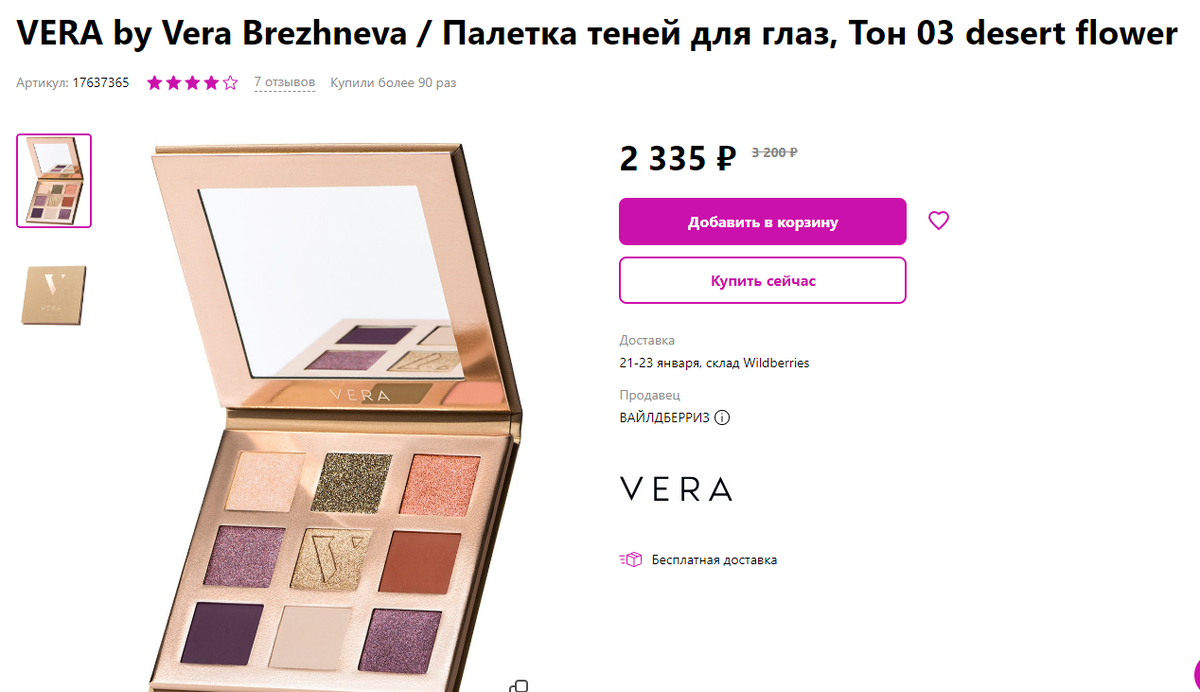This screenshot has height=692, width=1200.
Task: Click the third filled rating star
Action: pyautogui.click(x=192, y=83)
